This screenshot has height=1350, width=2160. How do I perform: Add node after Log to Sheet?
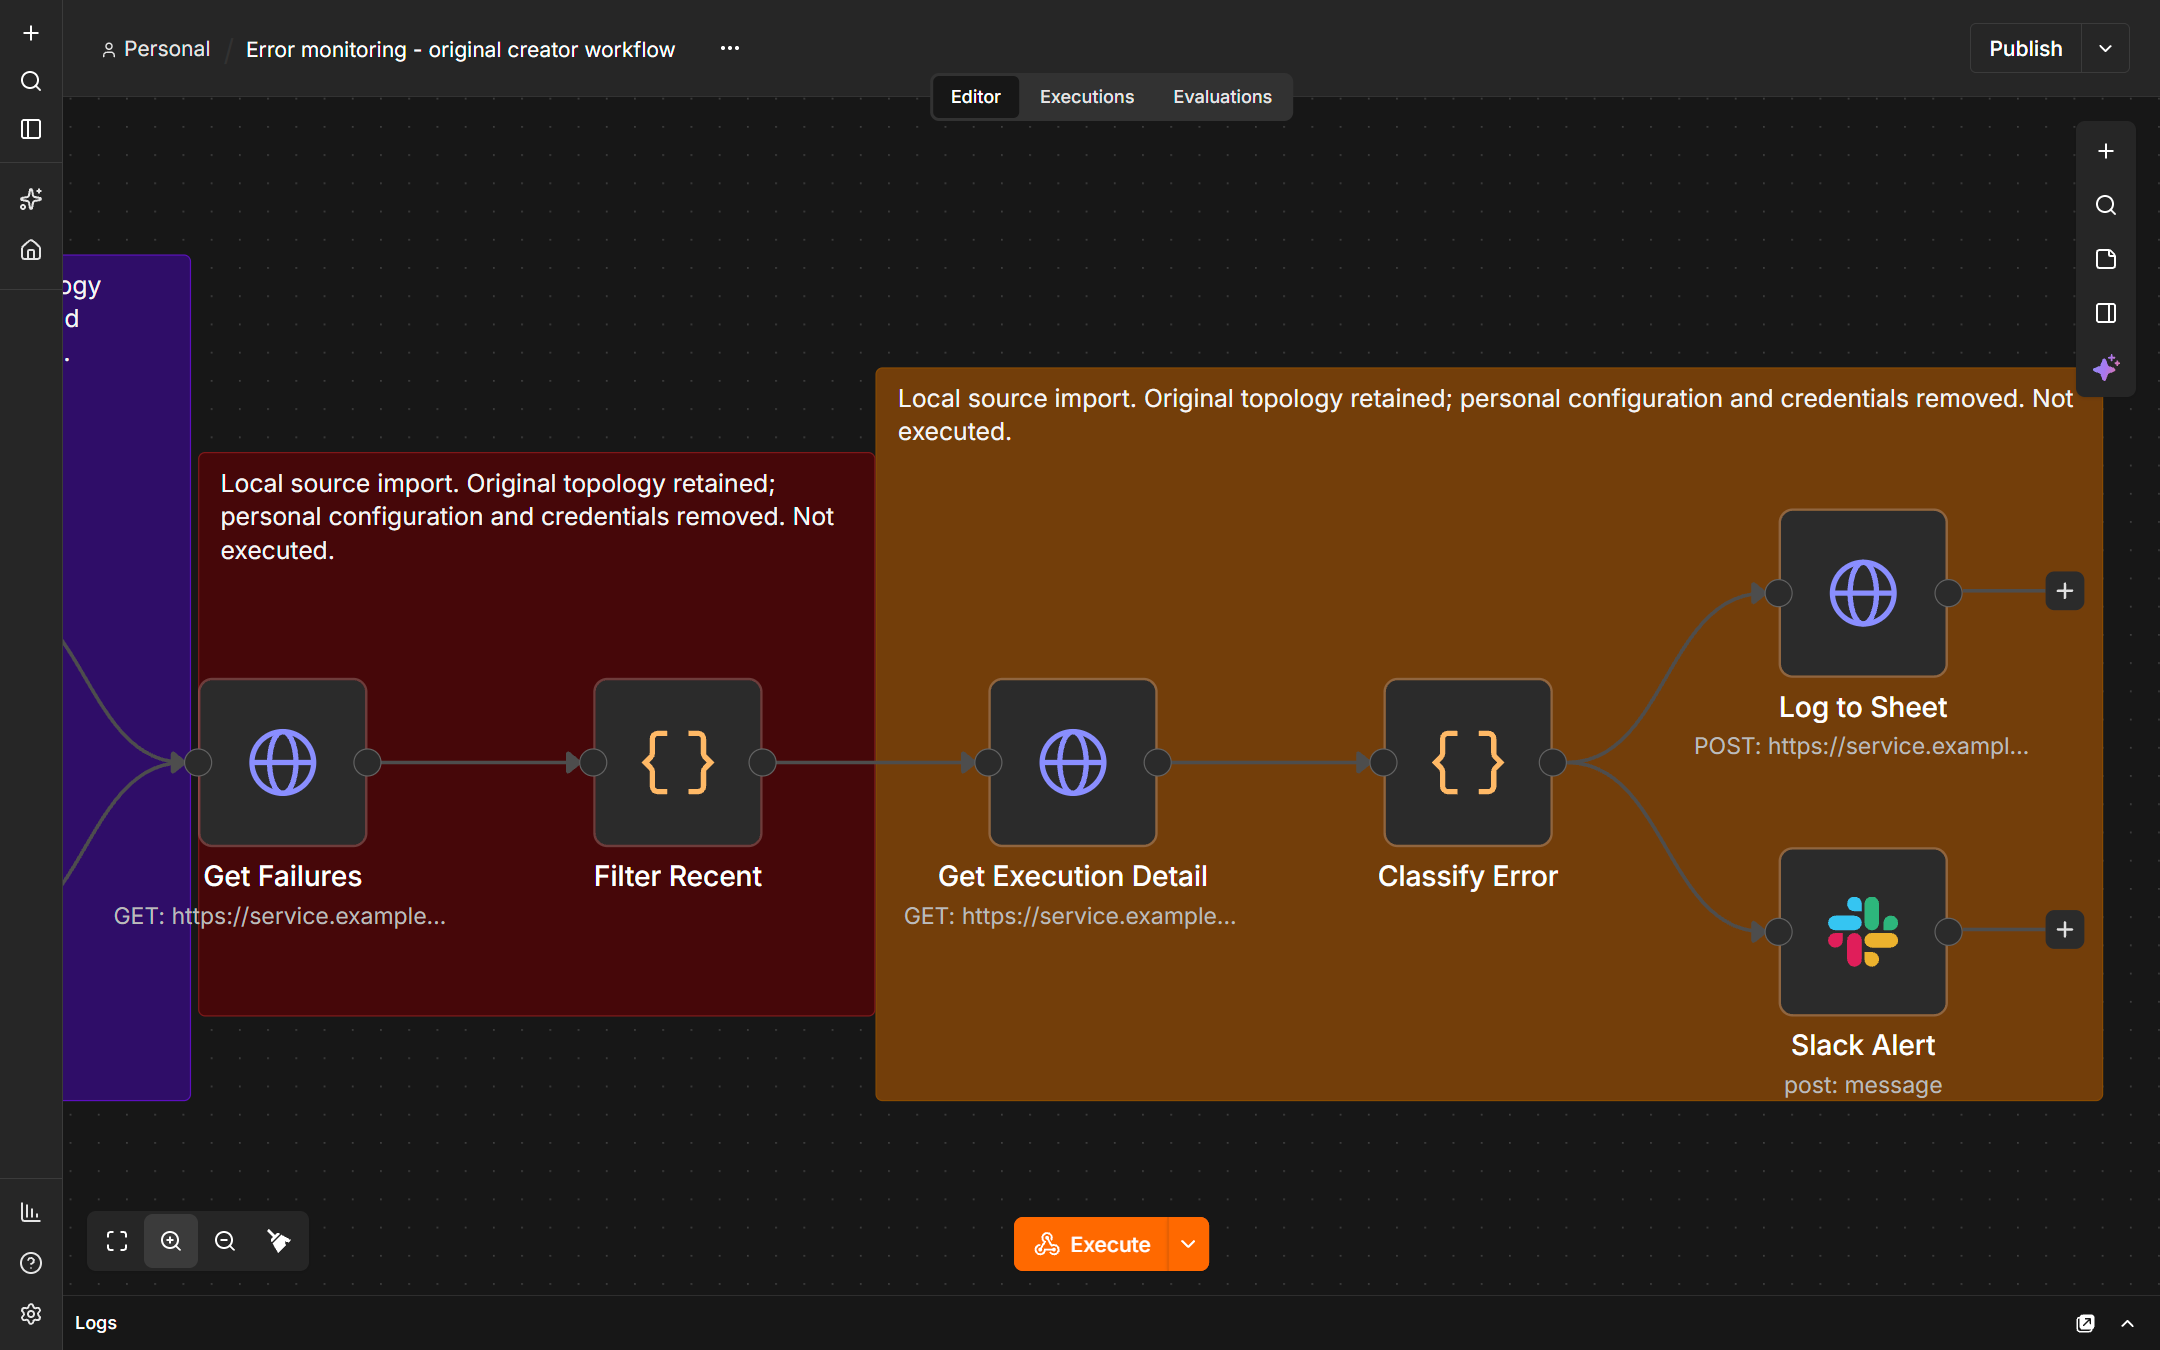tap(2065, 591)
